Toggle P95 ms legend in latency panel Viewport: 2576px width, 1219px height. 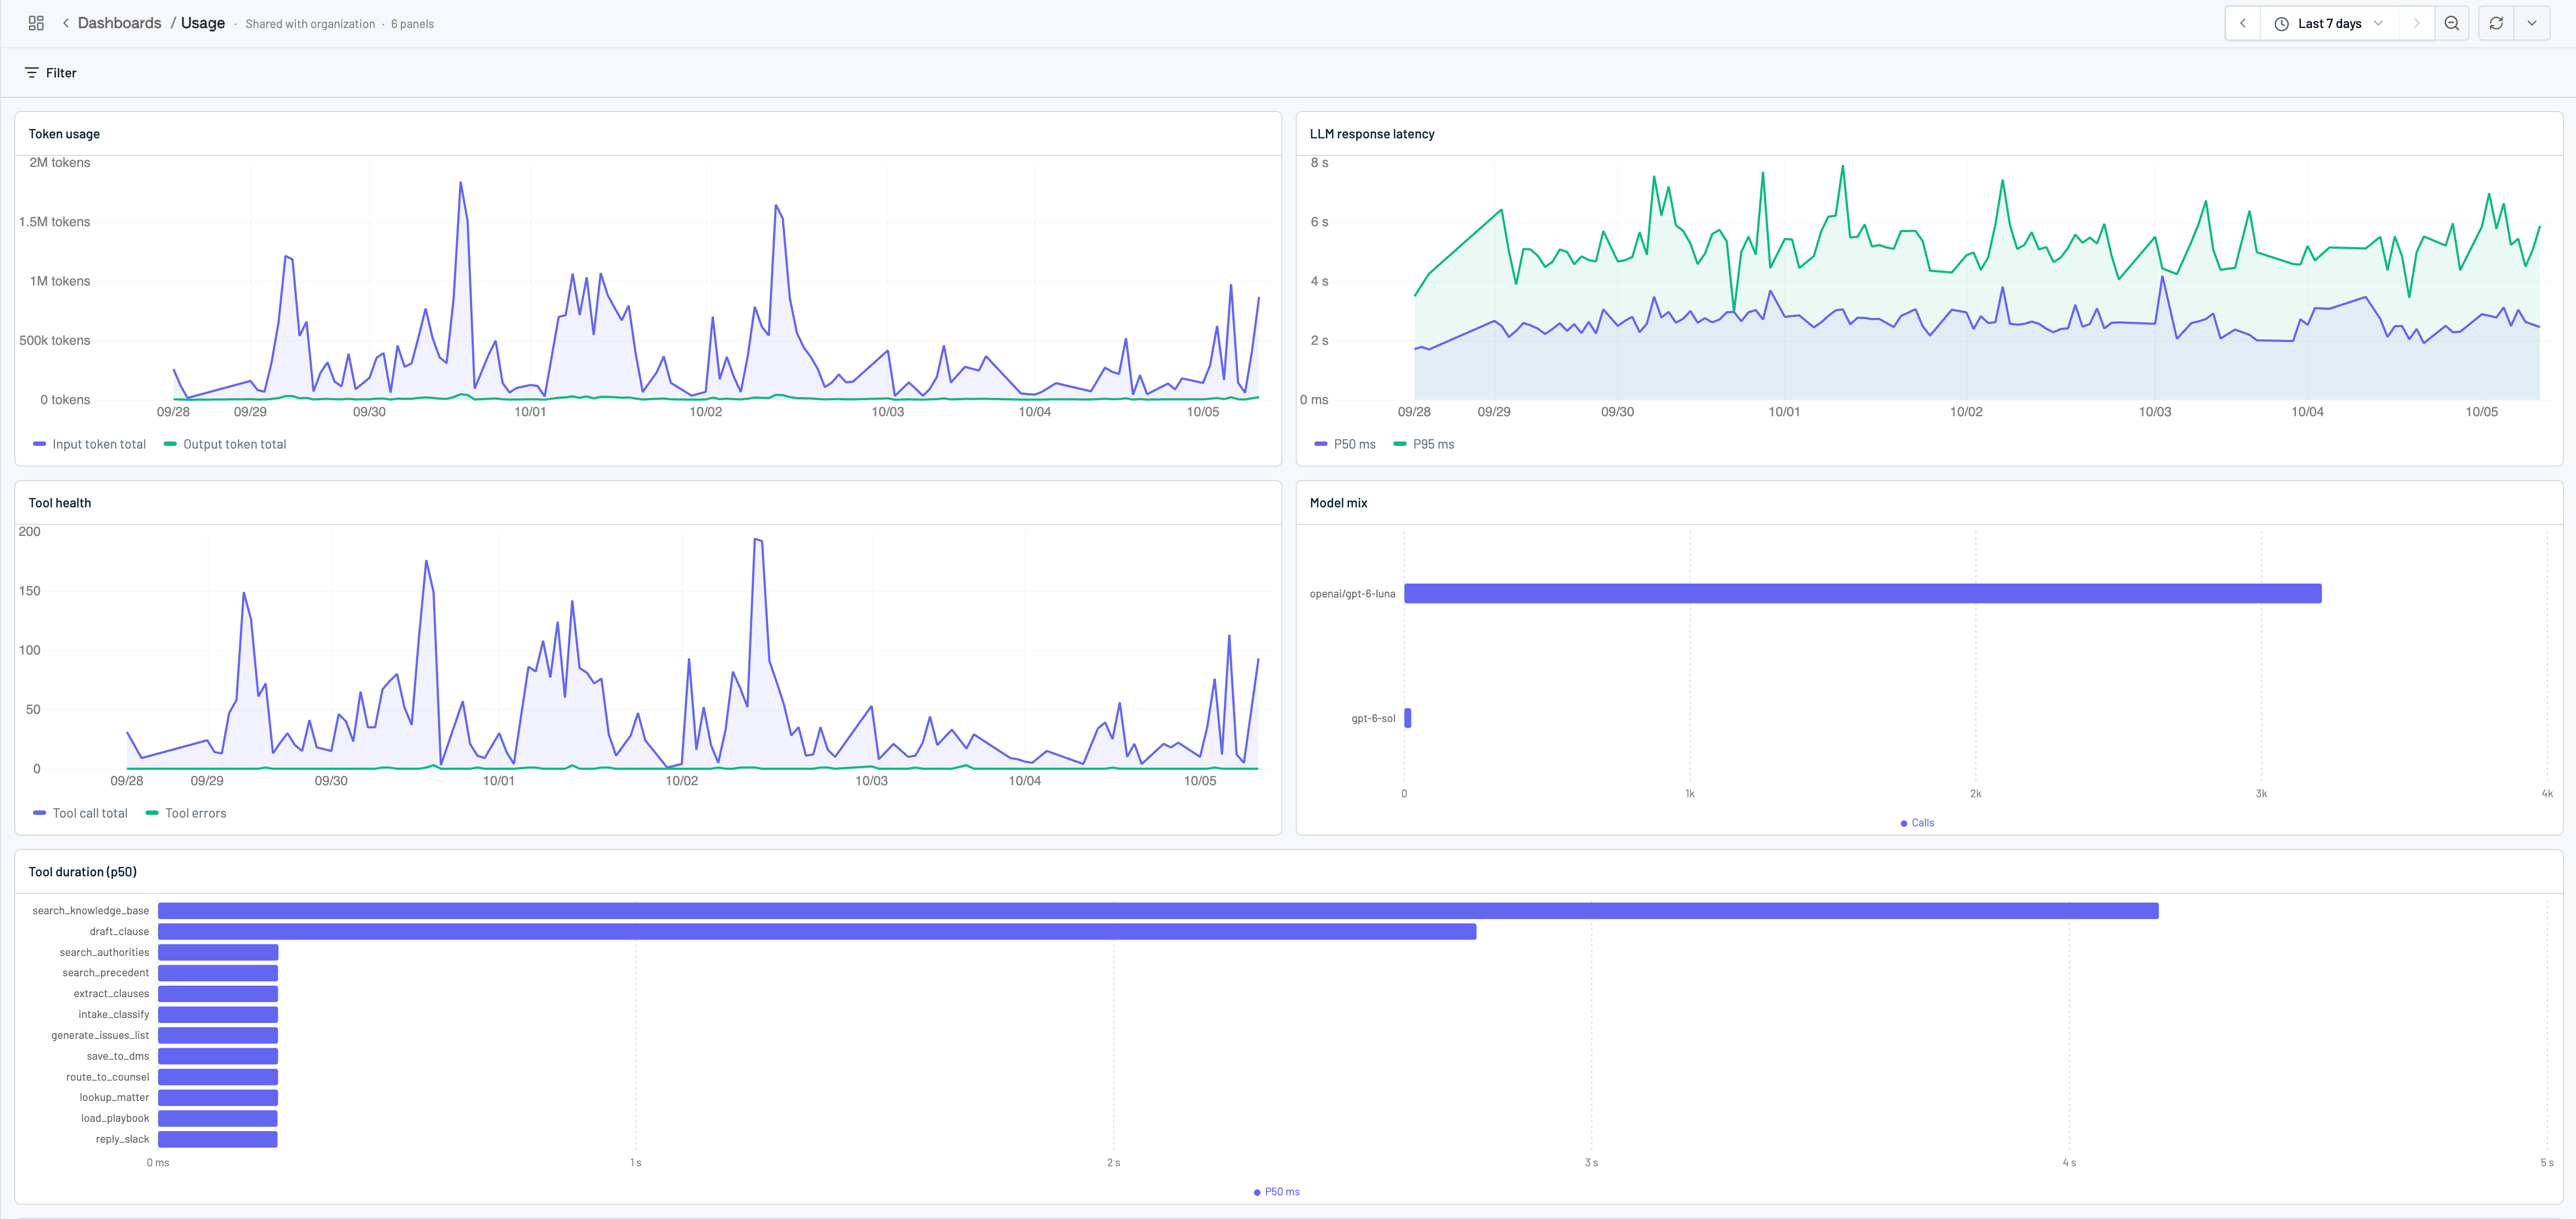1424,444
